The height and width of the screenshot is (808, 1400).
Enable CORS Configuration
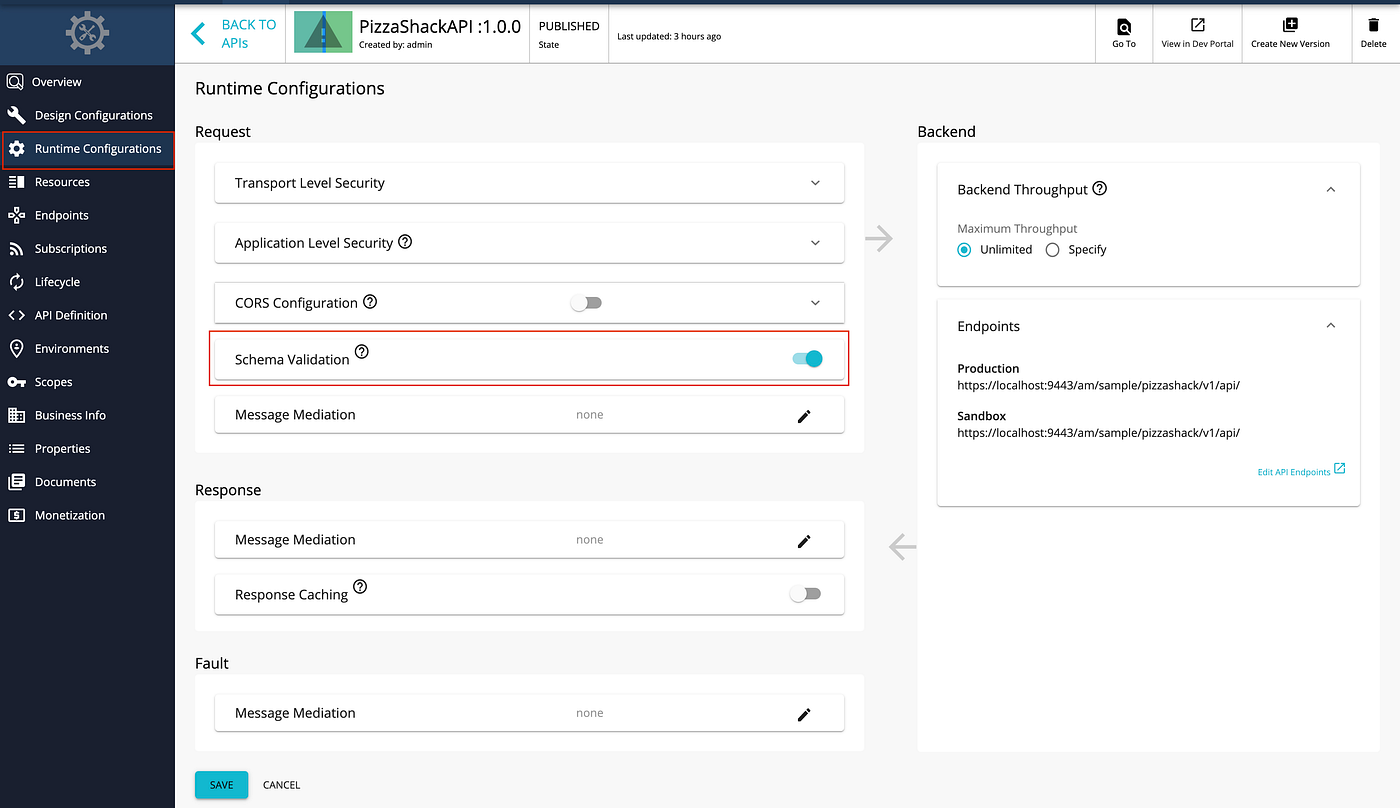pos(586,302)
